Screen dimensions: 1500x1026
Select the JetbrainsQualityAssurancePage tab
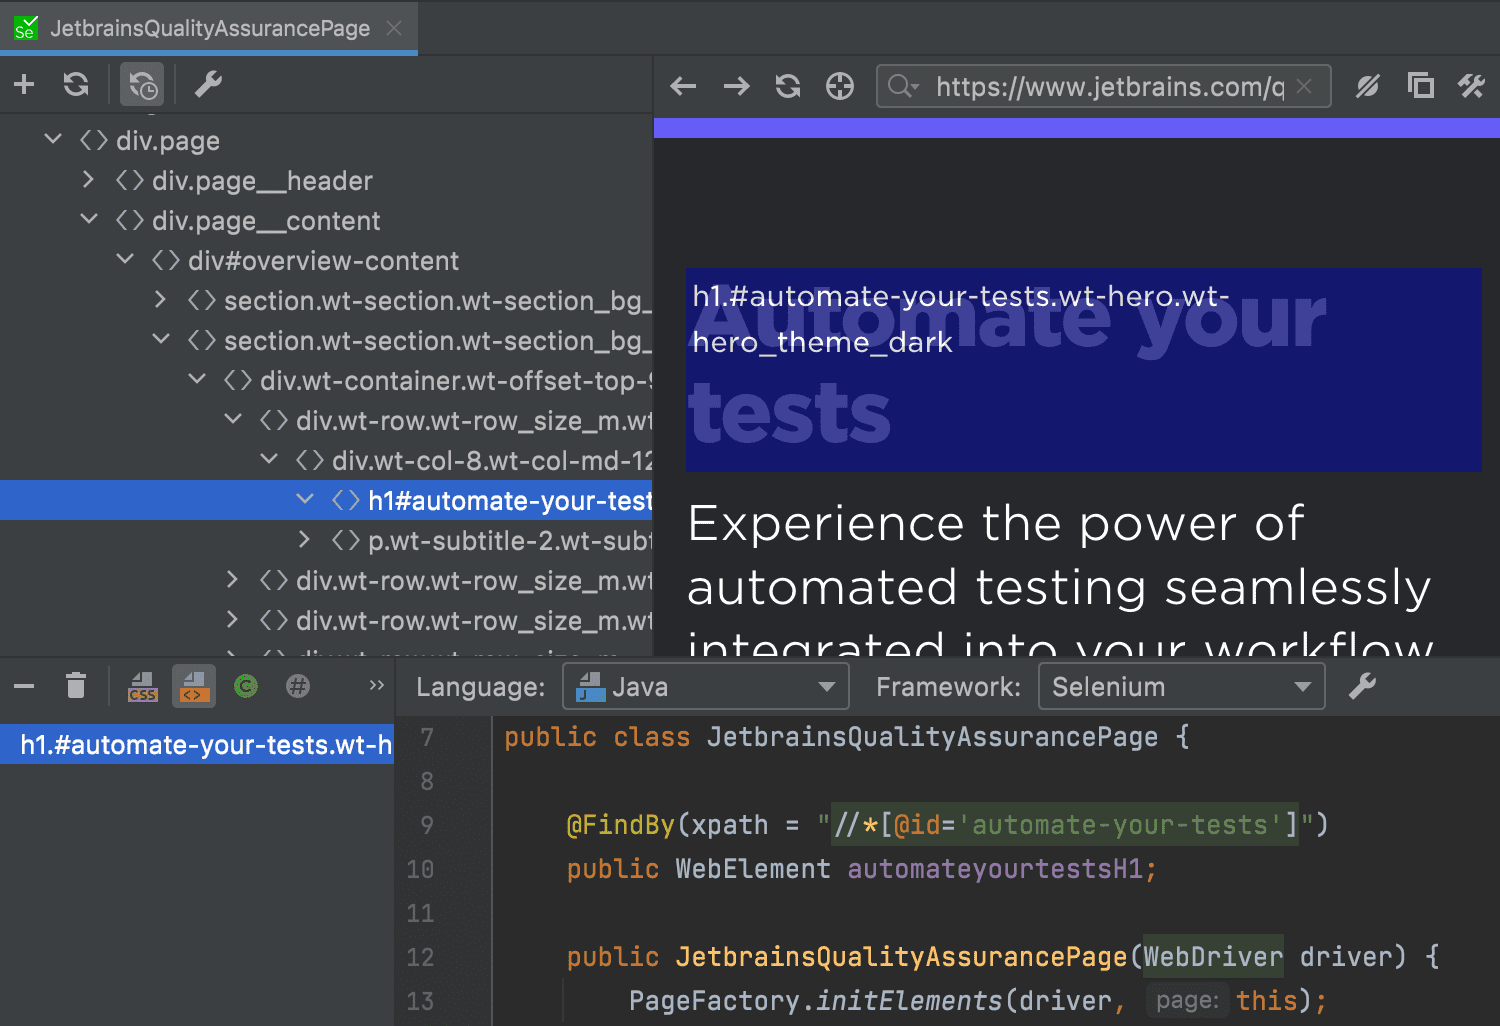coord(208,28)
